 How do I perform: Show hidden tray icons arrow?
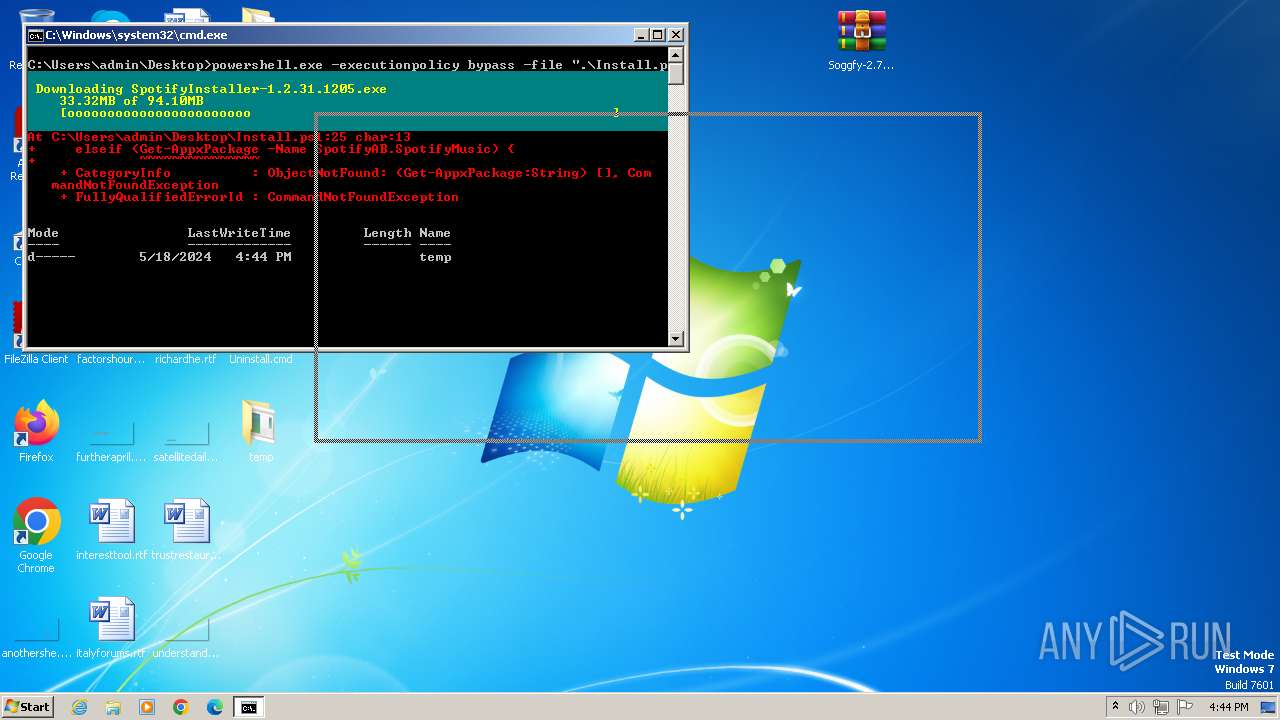pyautogui.click(x=1115, y=707)
